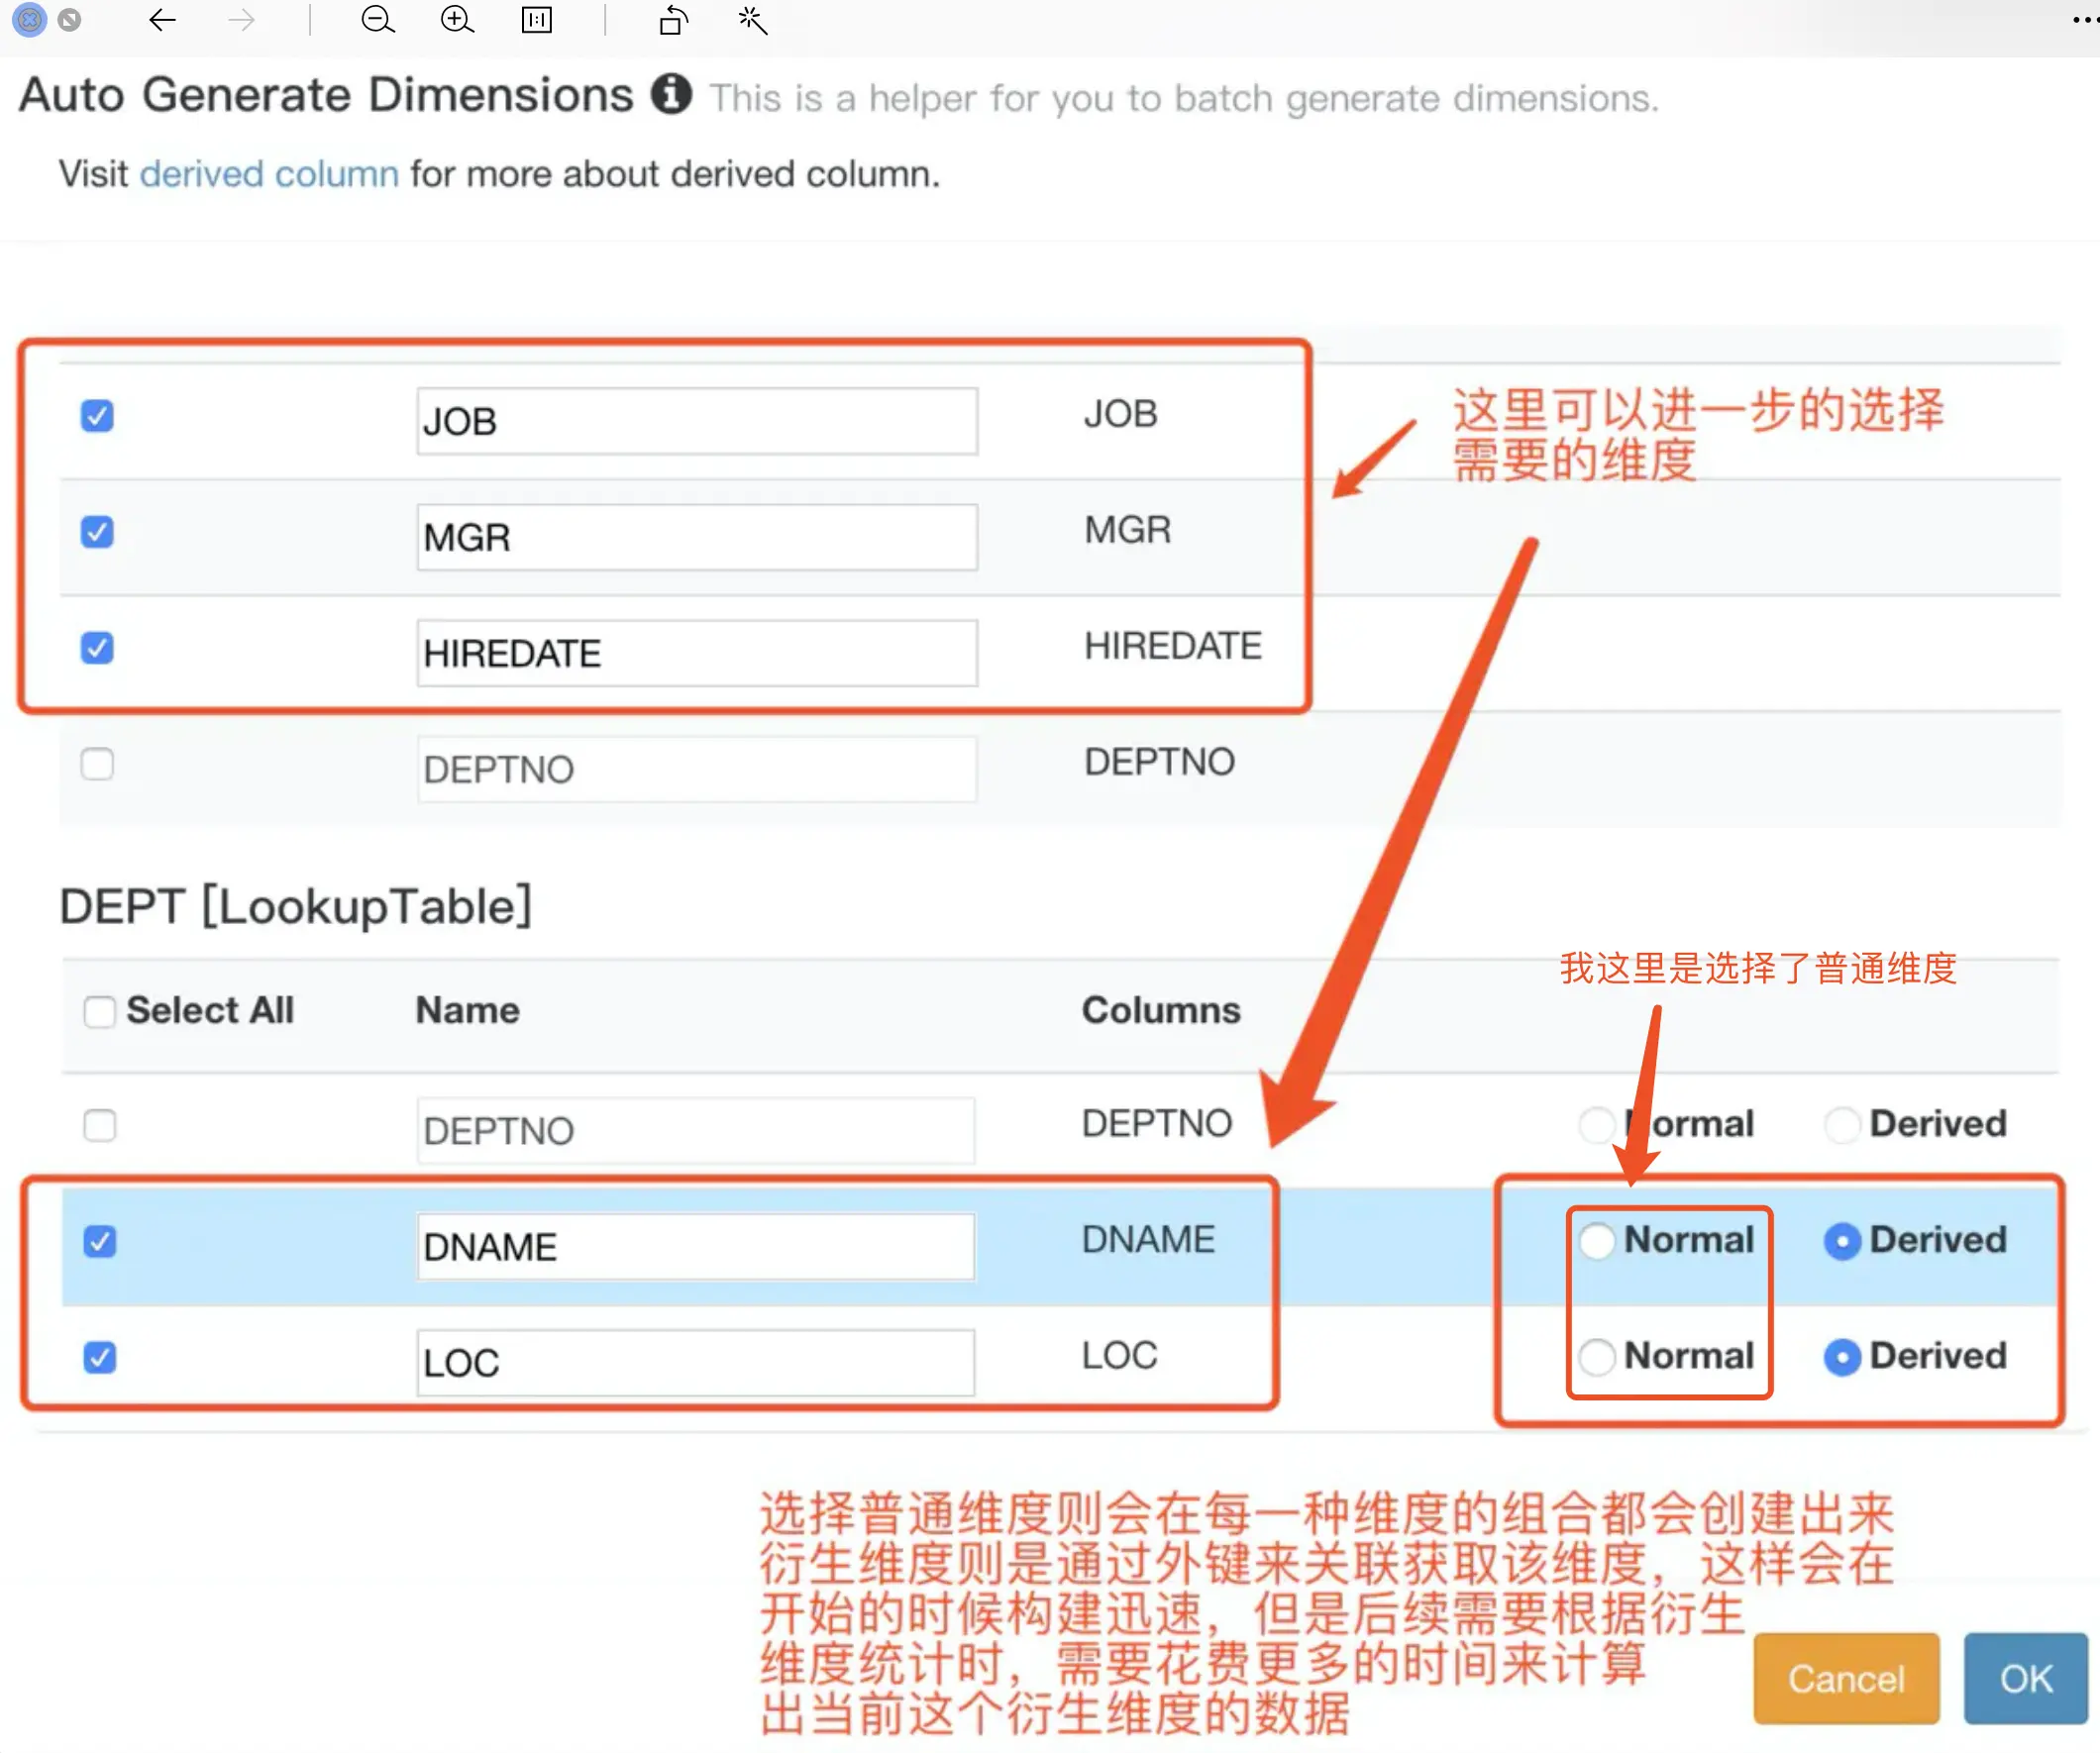The width and height of the screenshot is (2100, 1753).
Task: Click the rotate image icon
Action: coord(674,20)
